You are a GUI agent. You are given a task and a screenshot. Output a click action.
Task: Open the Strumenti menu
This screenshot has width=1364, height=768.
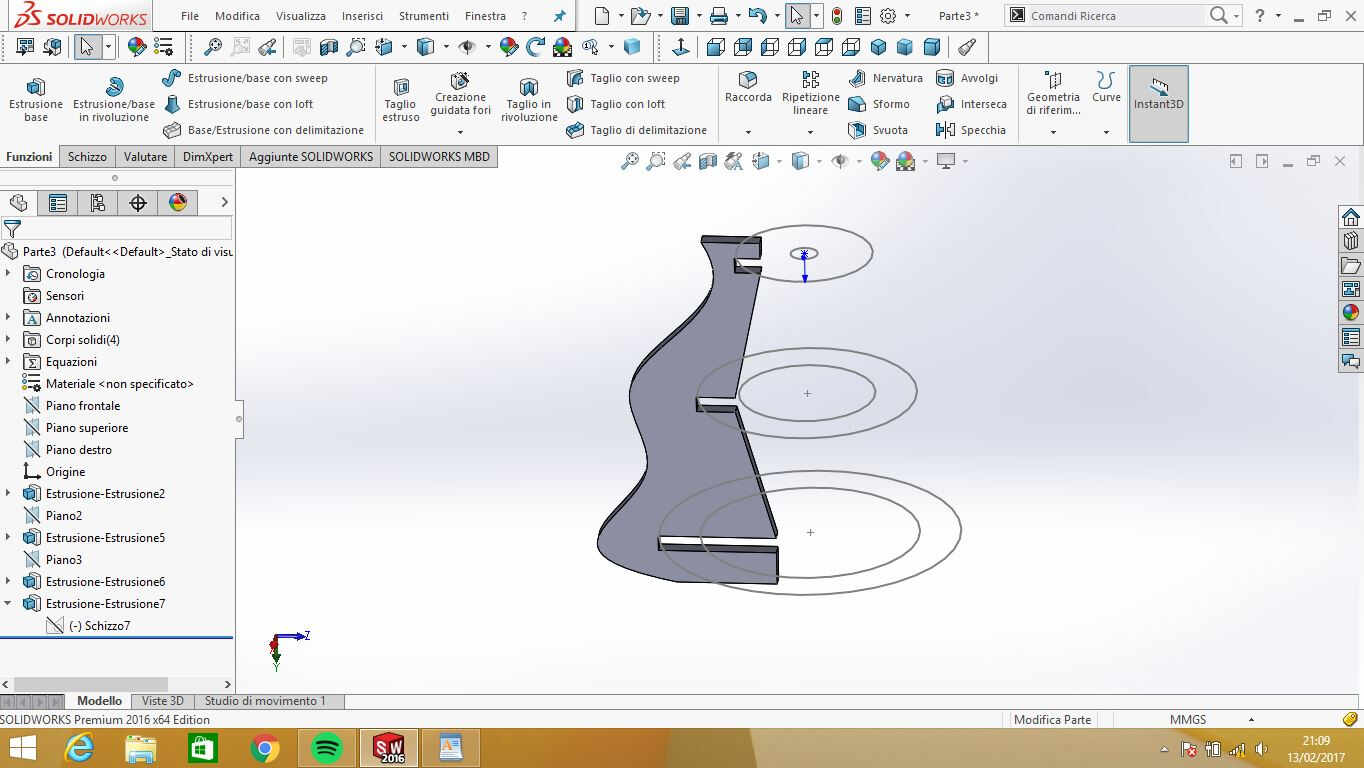tap(424, 16)
